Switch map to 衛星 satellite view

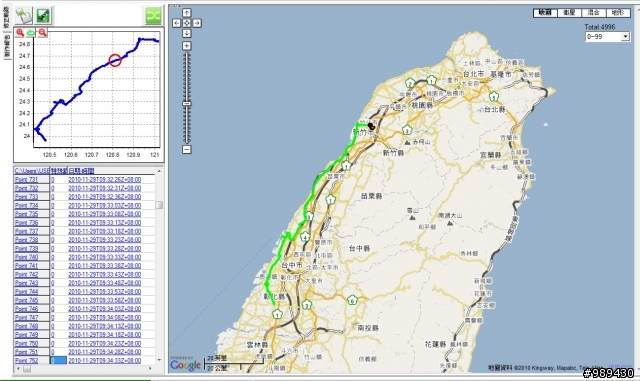pos(569,13)
